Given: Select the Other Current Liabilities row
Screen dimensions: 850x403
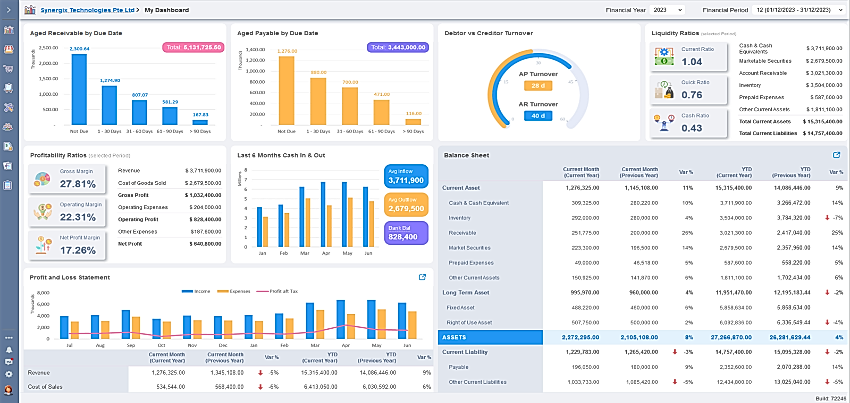Looking at the screenshot, I should [x=643, y=382].
